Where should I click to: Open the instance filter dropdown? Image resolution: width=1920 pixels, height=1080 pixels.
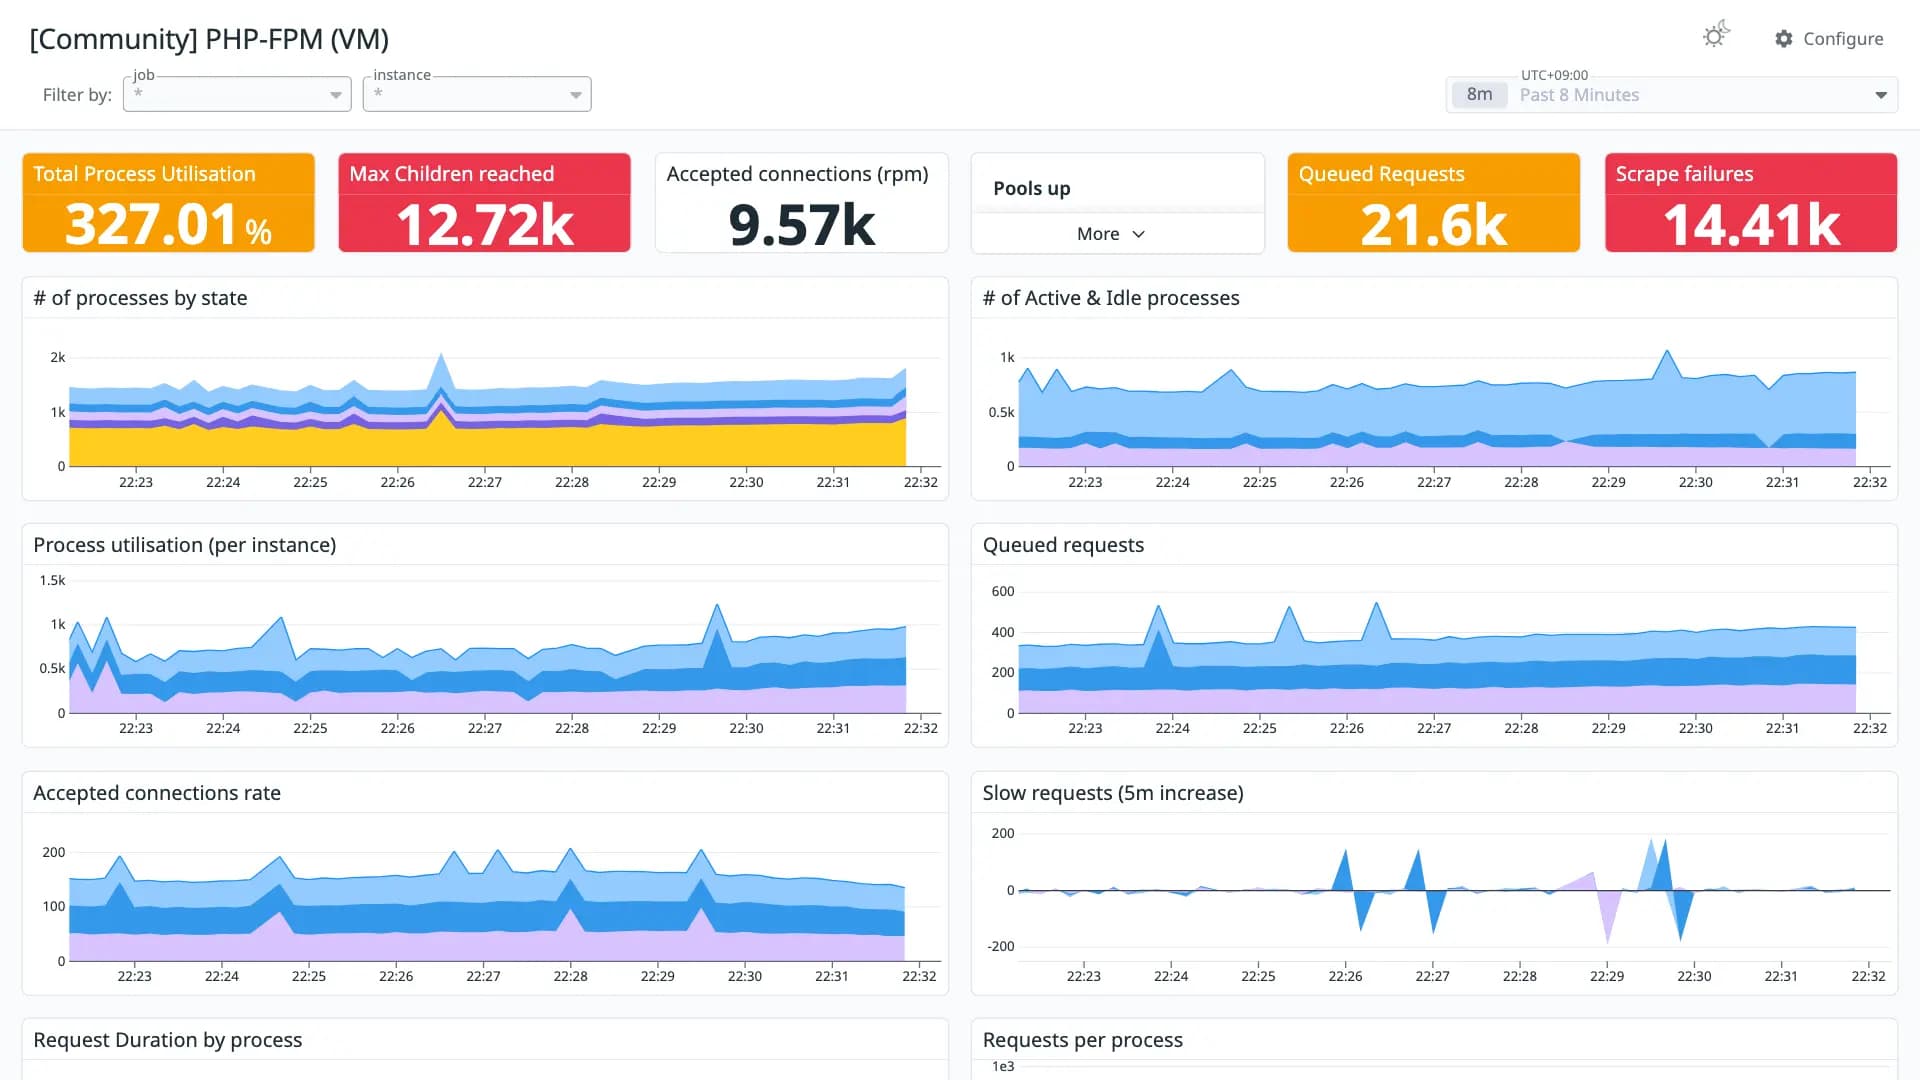[477, 94]
